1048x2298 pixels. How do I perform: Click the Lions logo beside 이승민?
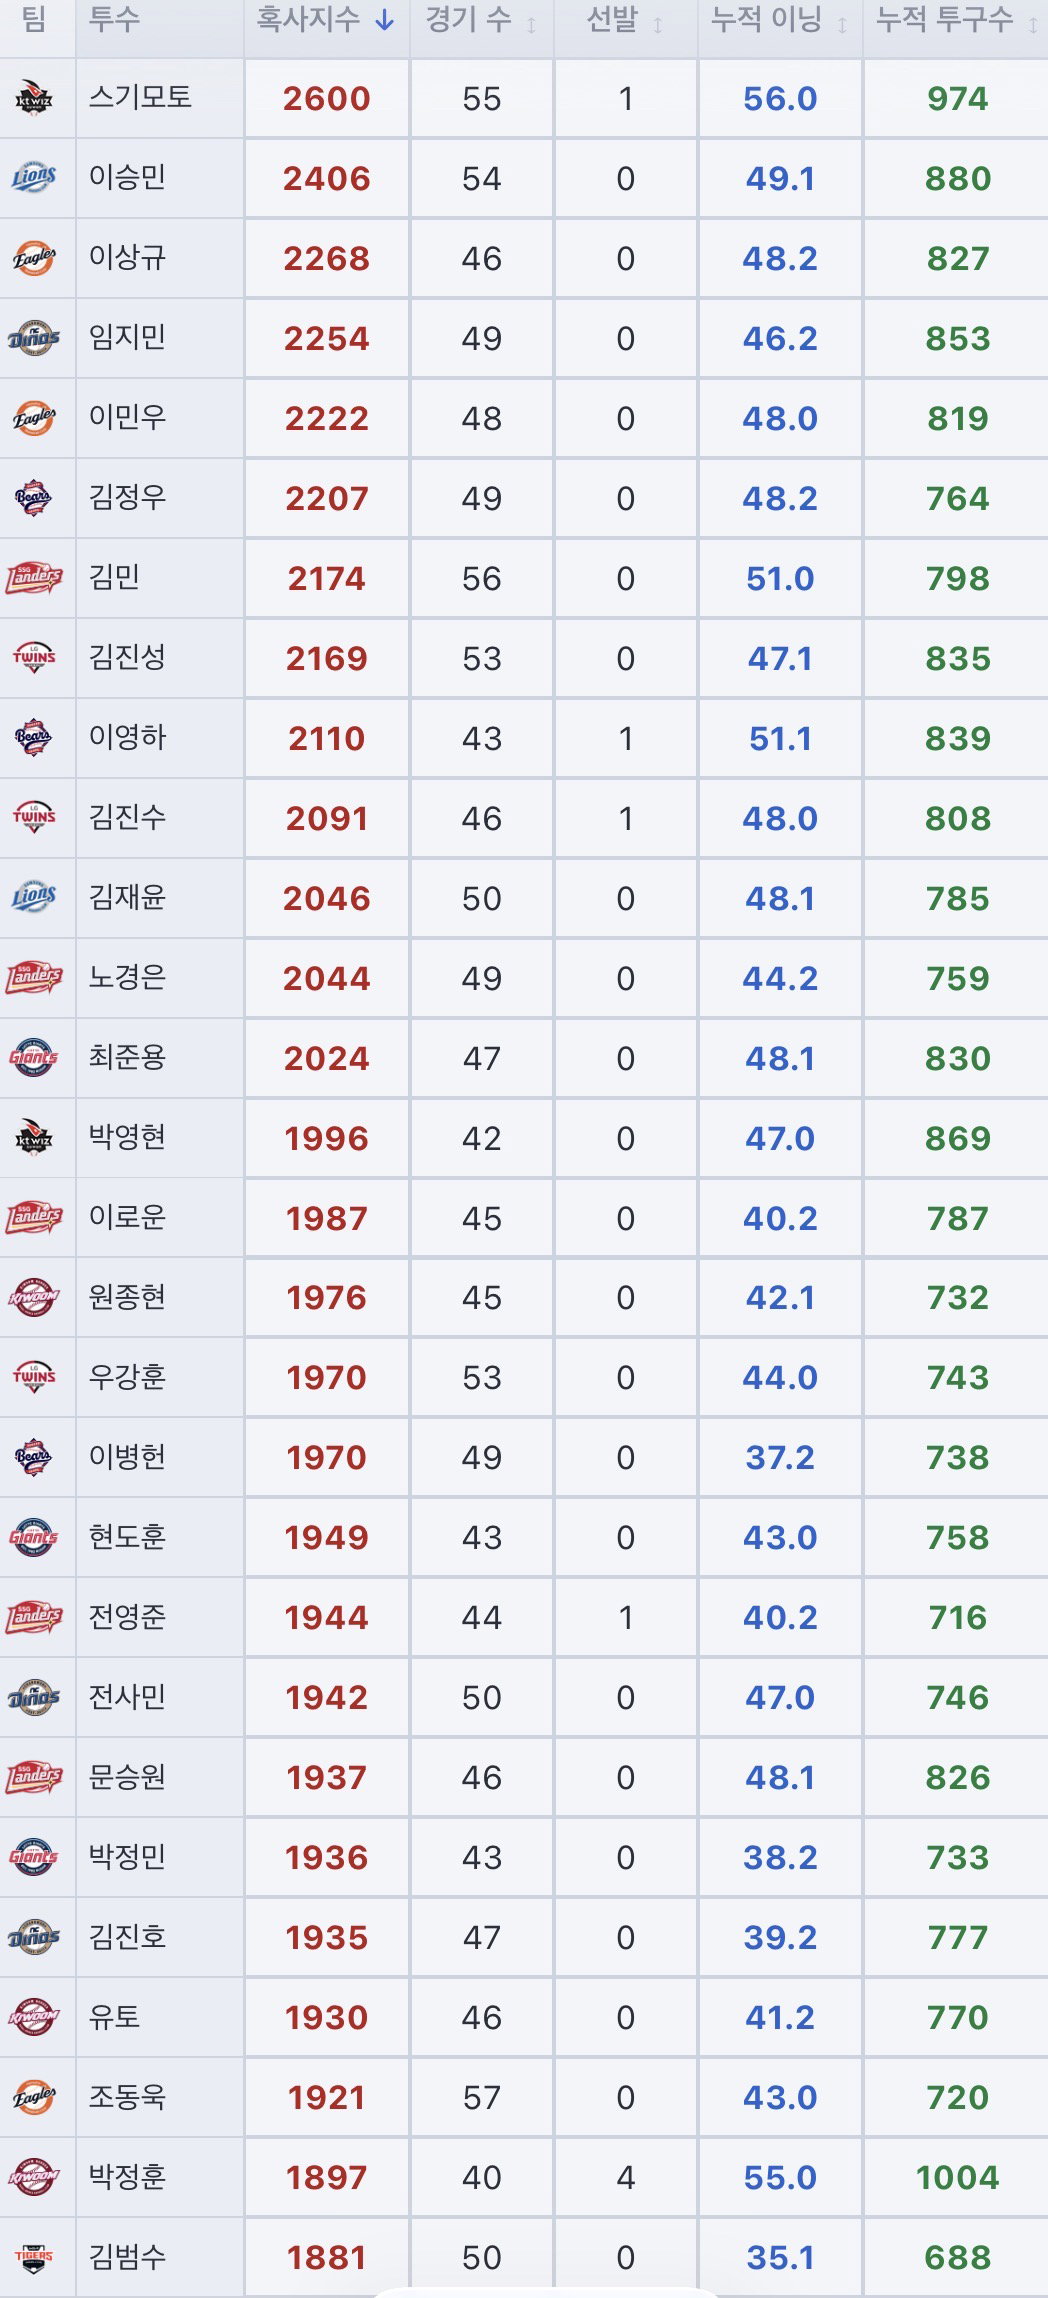click(x=34, y=177)
